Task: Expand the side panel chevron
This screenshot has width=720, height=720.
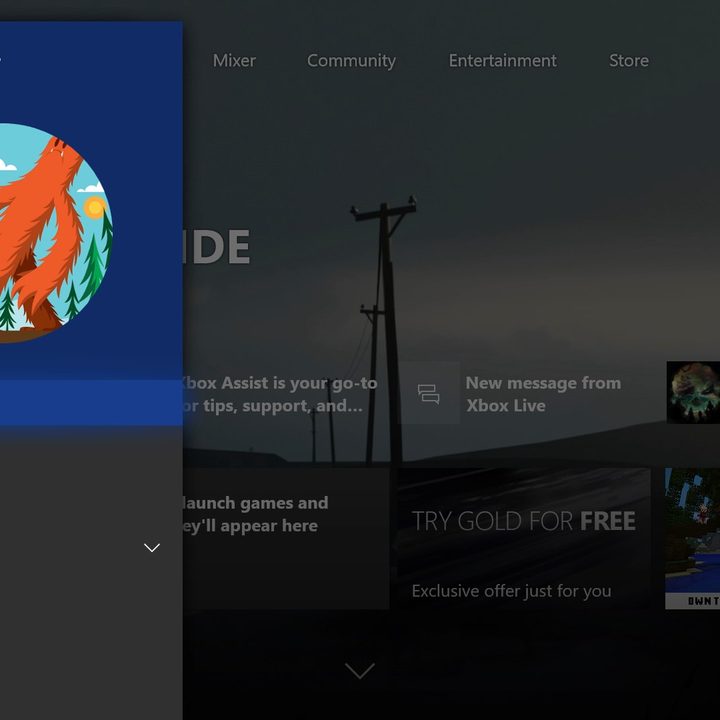Action: pos(152,547)
